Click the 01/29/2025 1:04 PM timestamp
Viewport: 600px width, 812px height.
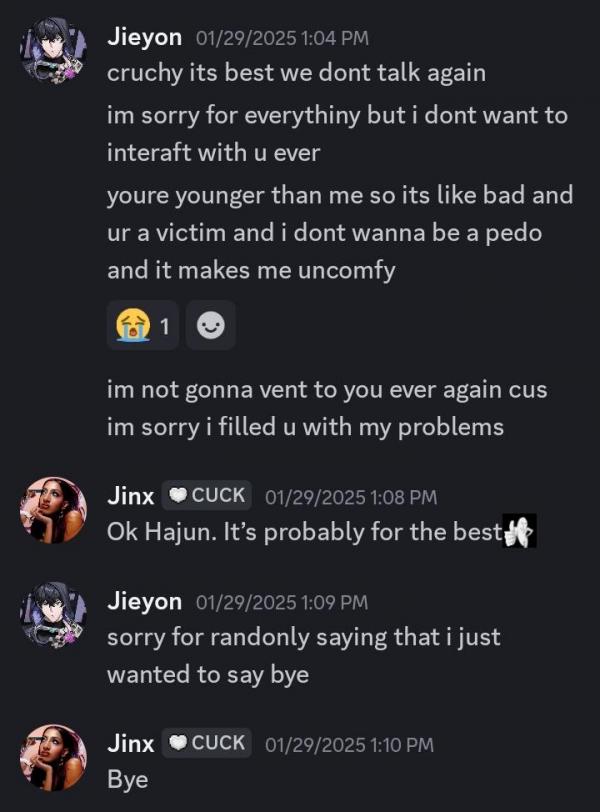pyautogui.click(x=282, y=38)
